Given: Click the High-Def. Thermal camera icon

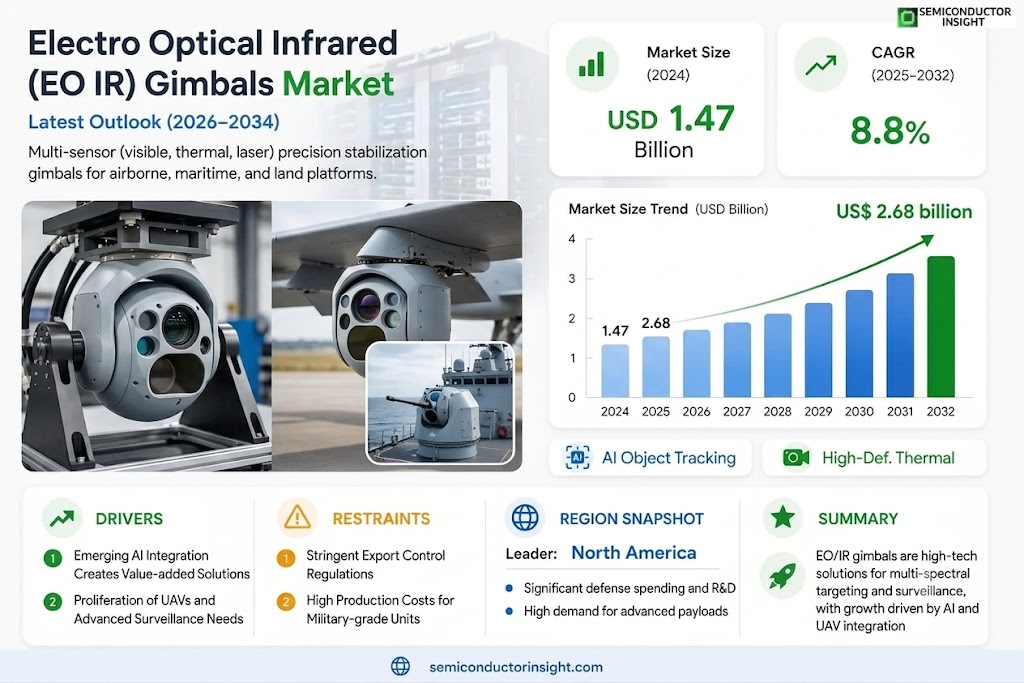Looking at the screenshot, I should click(796, 458).
